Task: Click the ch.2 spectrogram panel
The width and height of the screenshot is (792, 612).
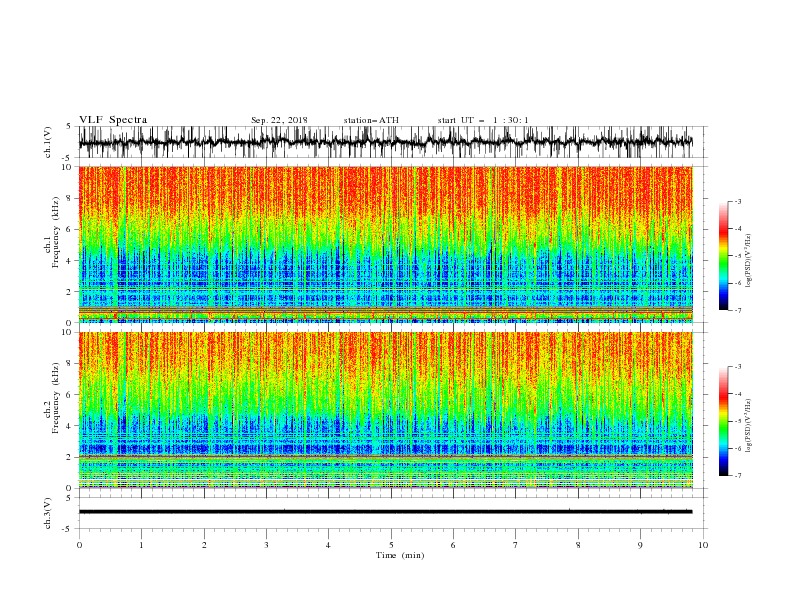Action: (x=386, y=410)
